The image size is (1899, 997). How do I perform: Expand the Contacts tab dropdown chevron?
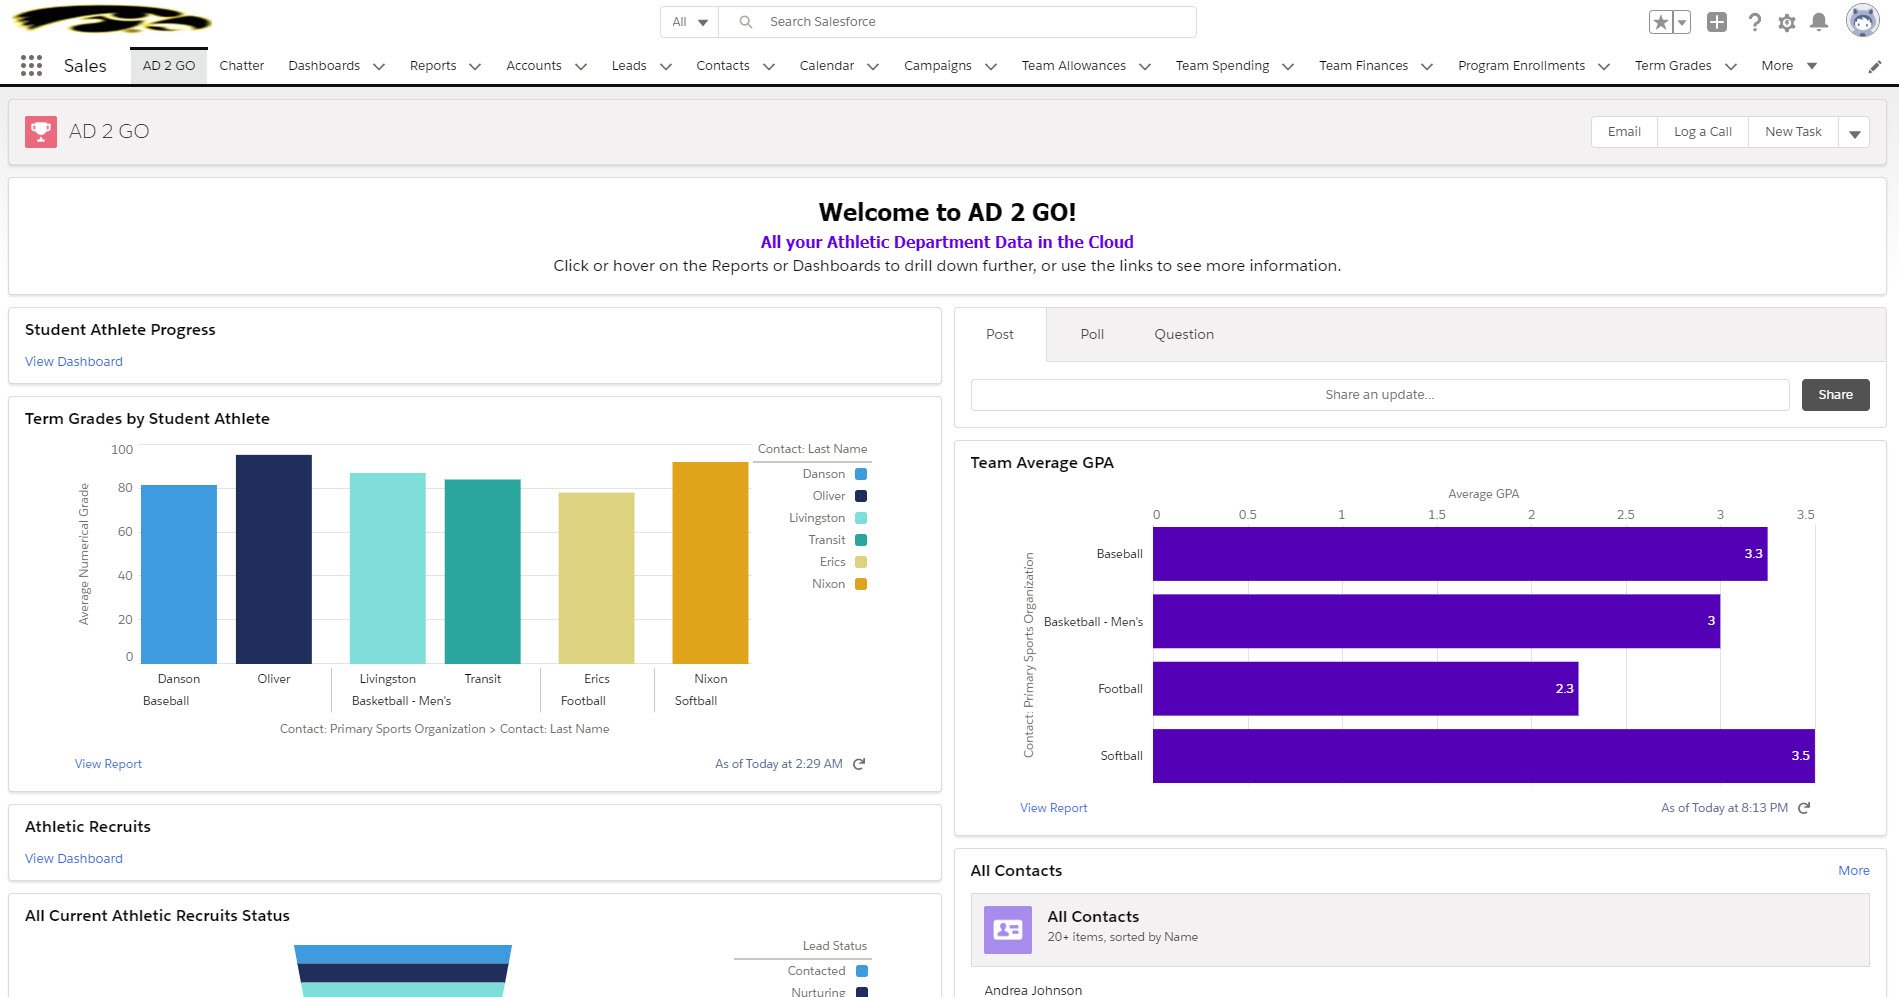point(769,67)
